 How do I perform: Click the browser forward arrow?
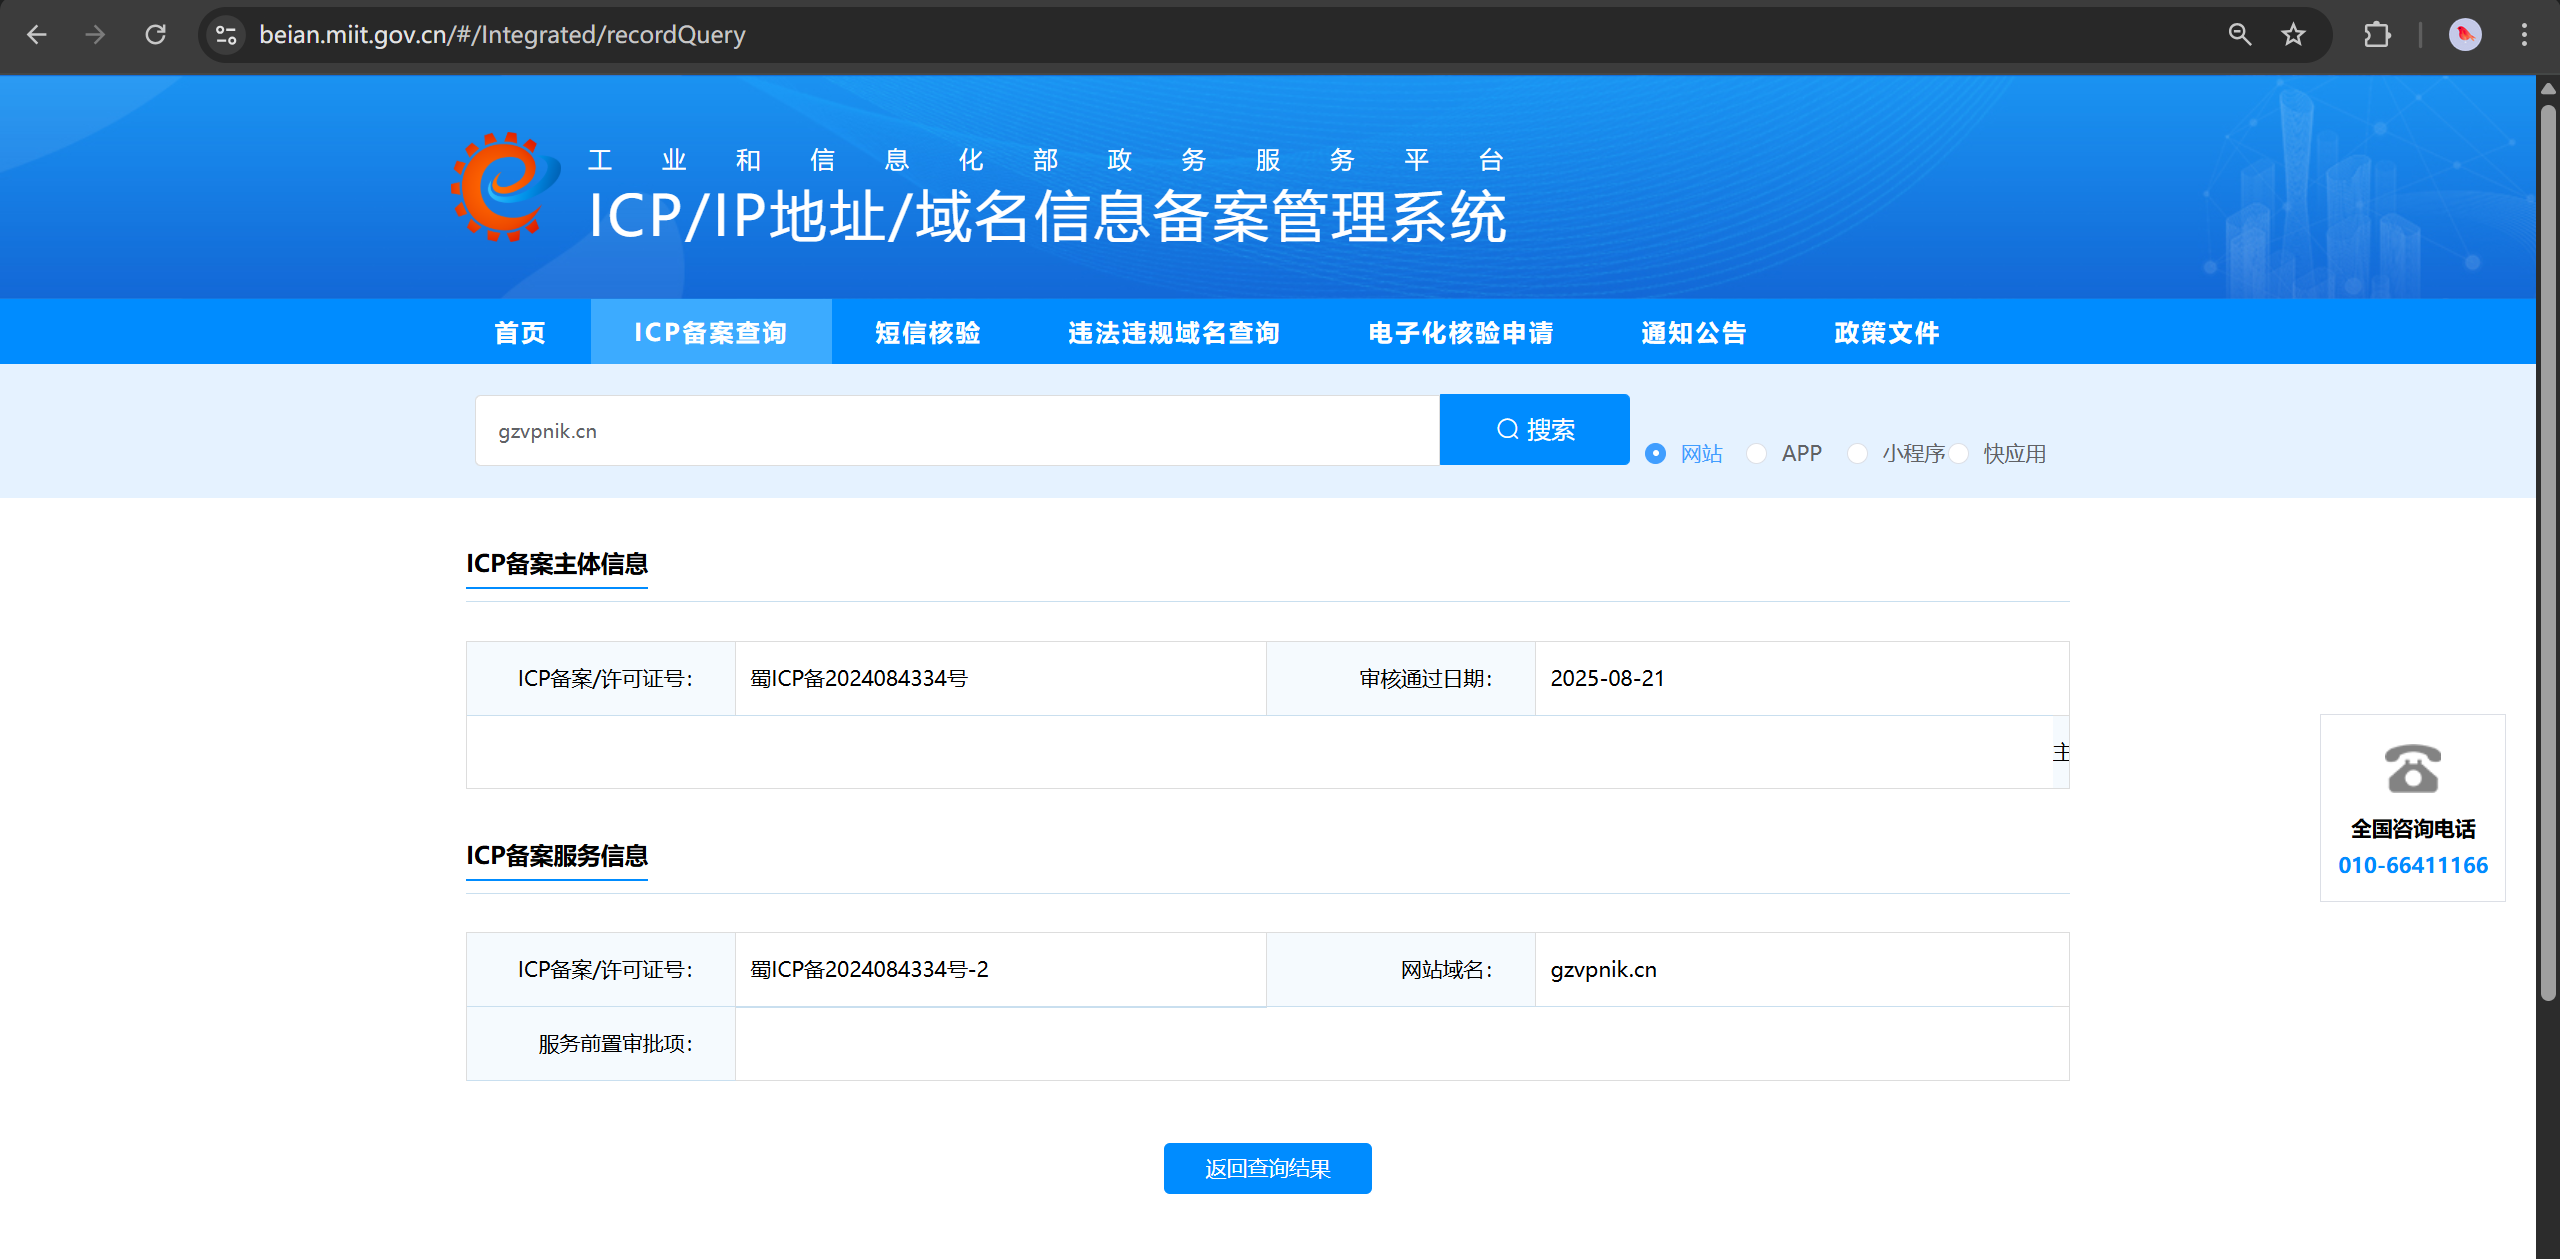pyautogui.click(x=95, y=35)
